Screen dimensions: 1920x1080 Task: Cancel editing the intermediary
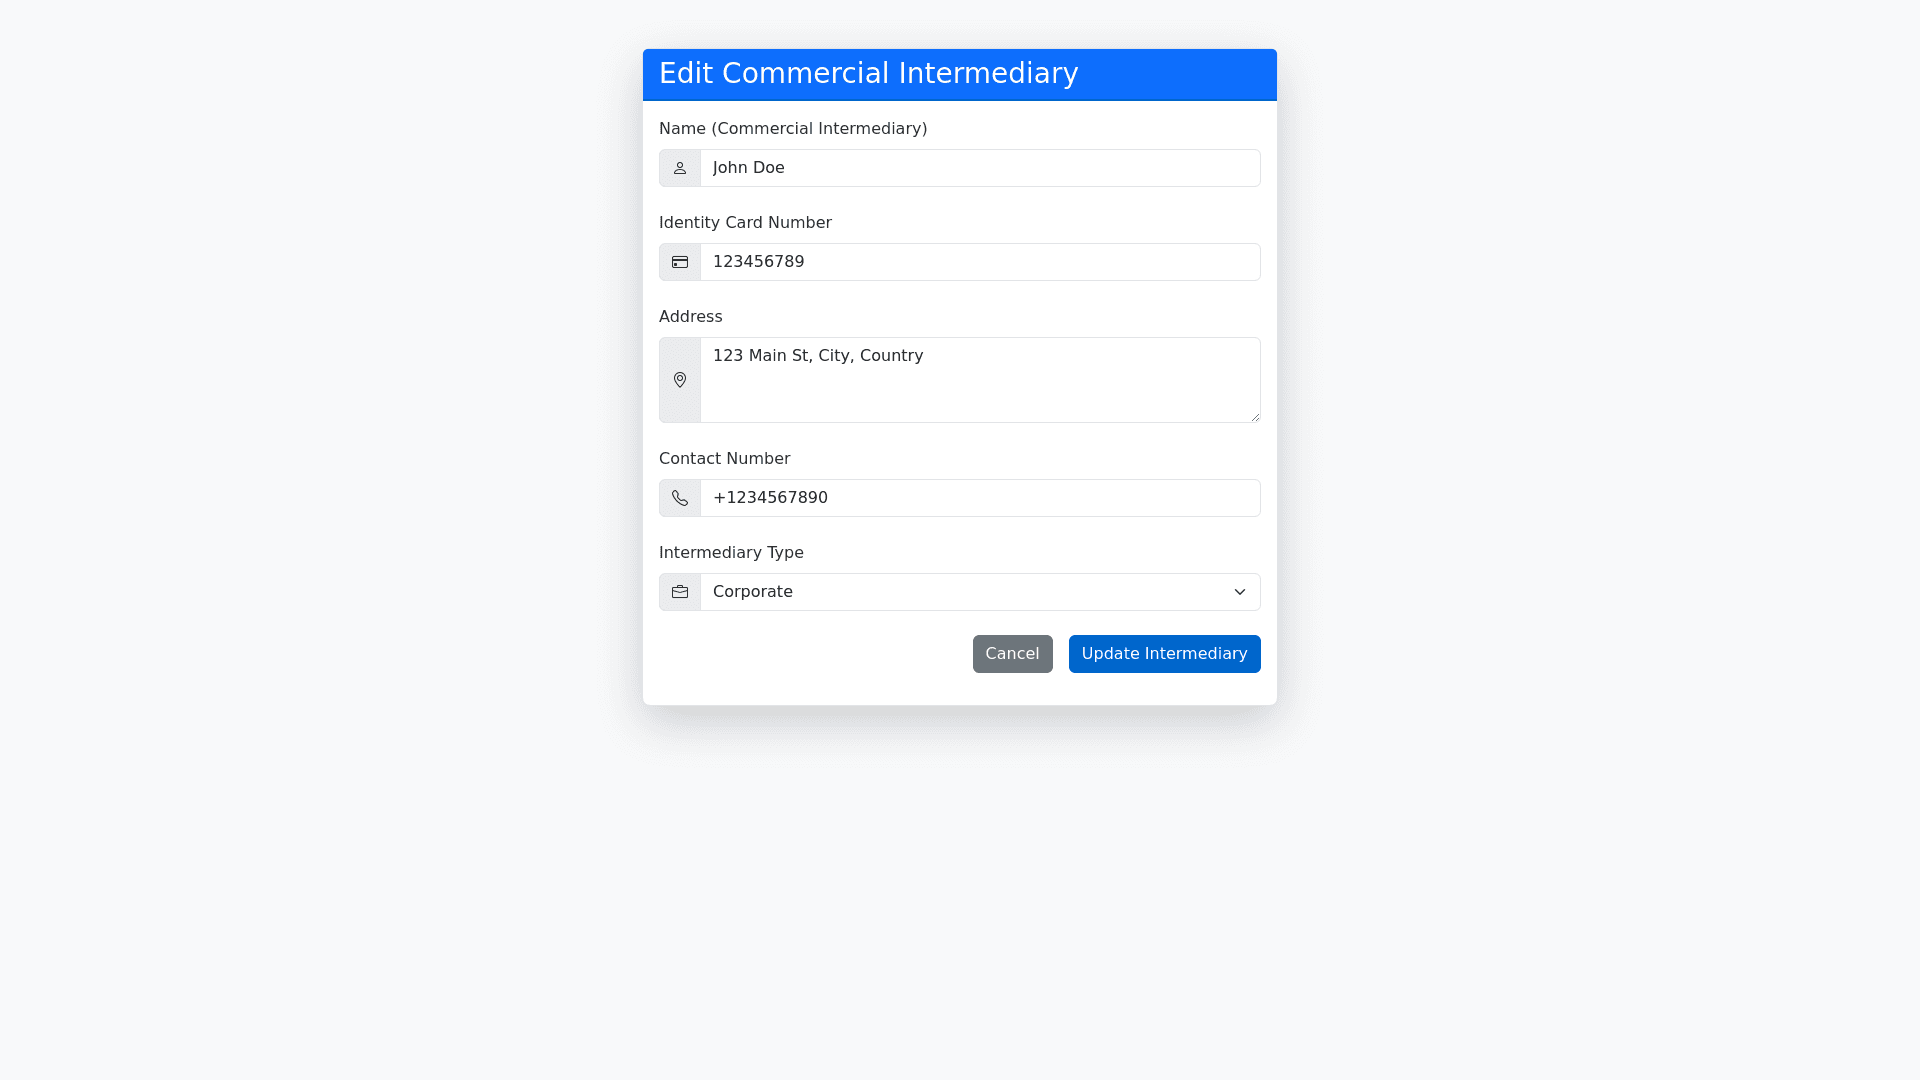pyautogui.click(x=1012, y=654)
